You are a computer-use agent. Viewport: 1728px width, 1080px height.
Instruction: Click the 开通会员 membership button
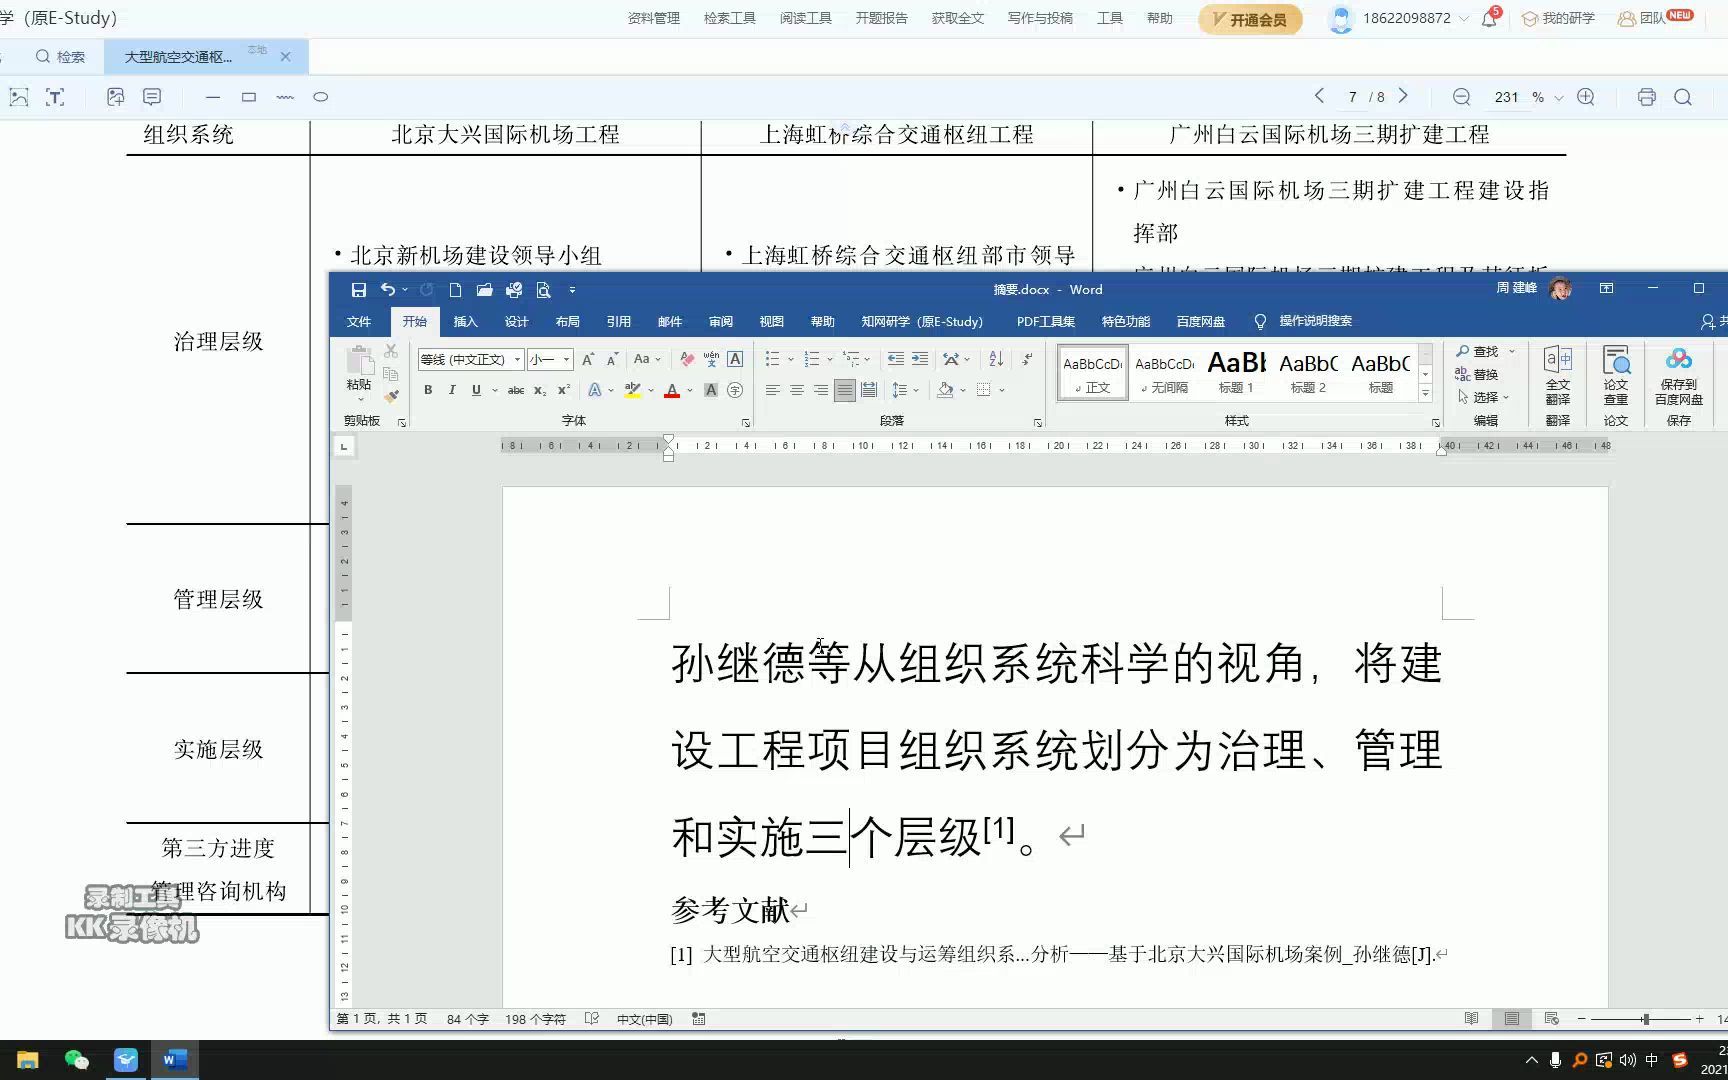(x=1250, y=19)
